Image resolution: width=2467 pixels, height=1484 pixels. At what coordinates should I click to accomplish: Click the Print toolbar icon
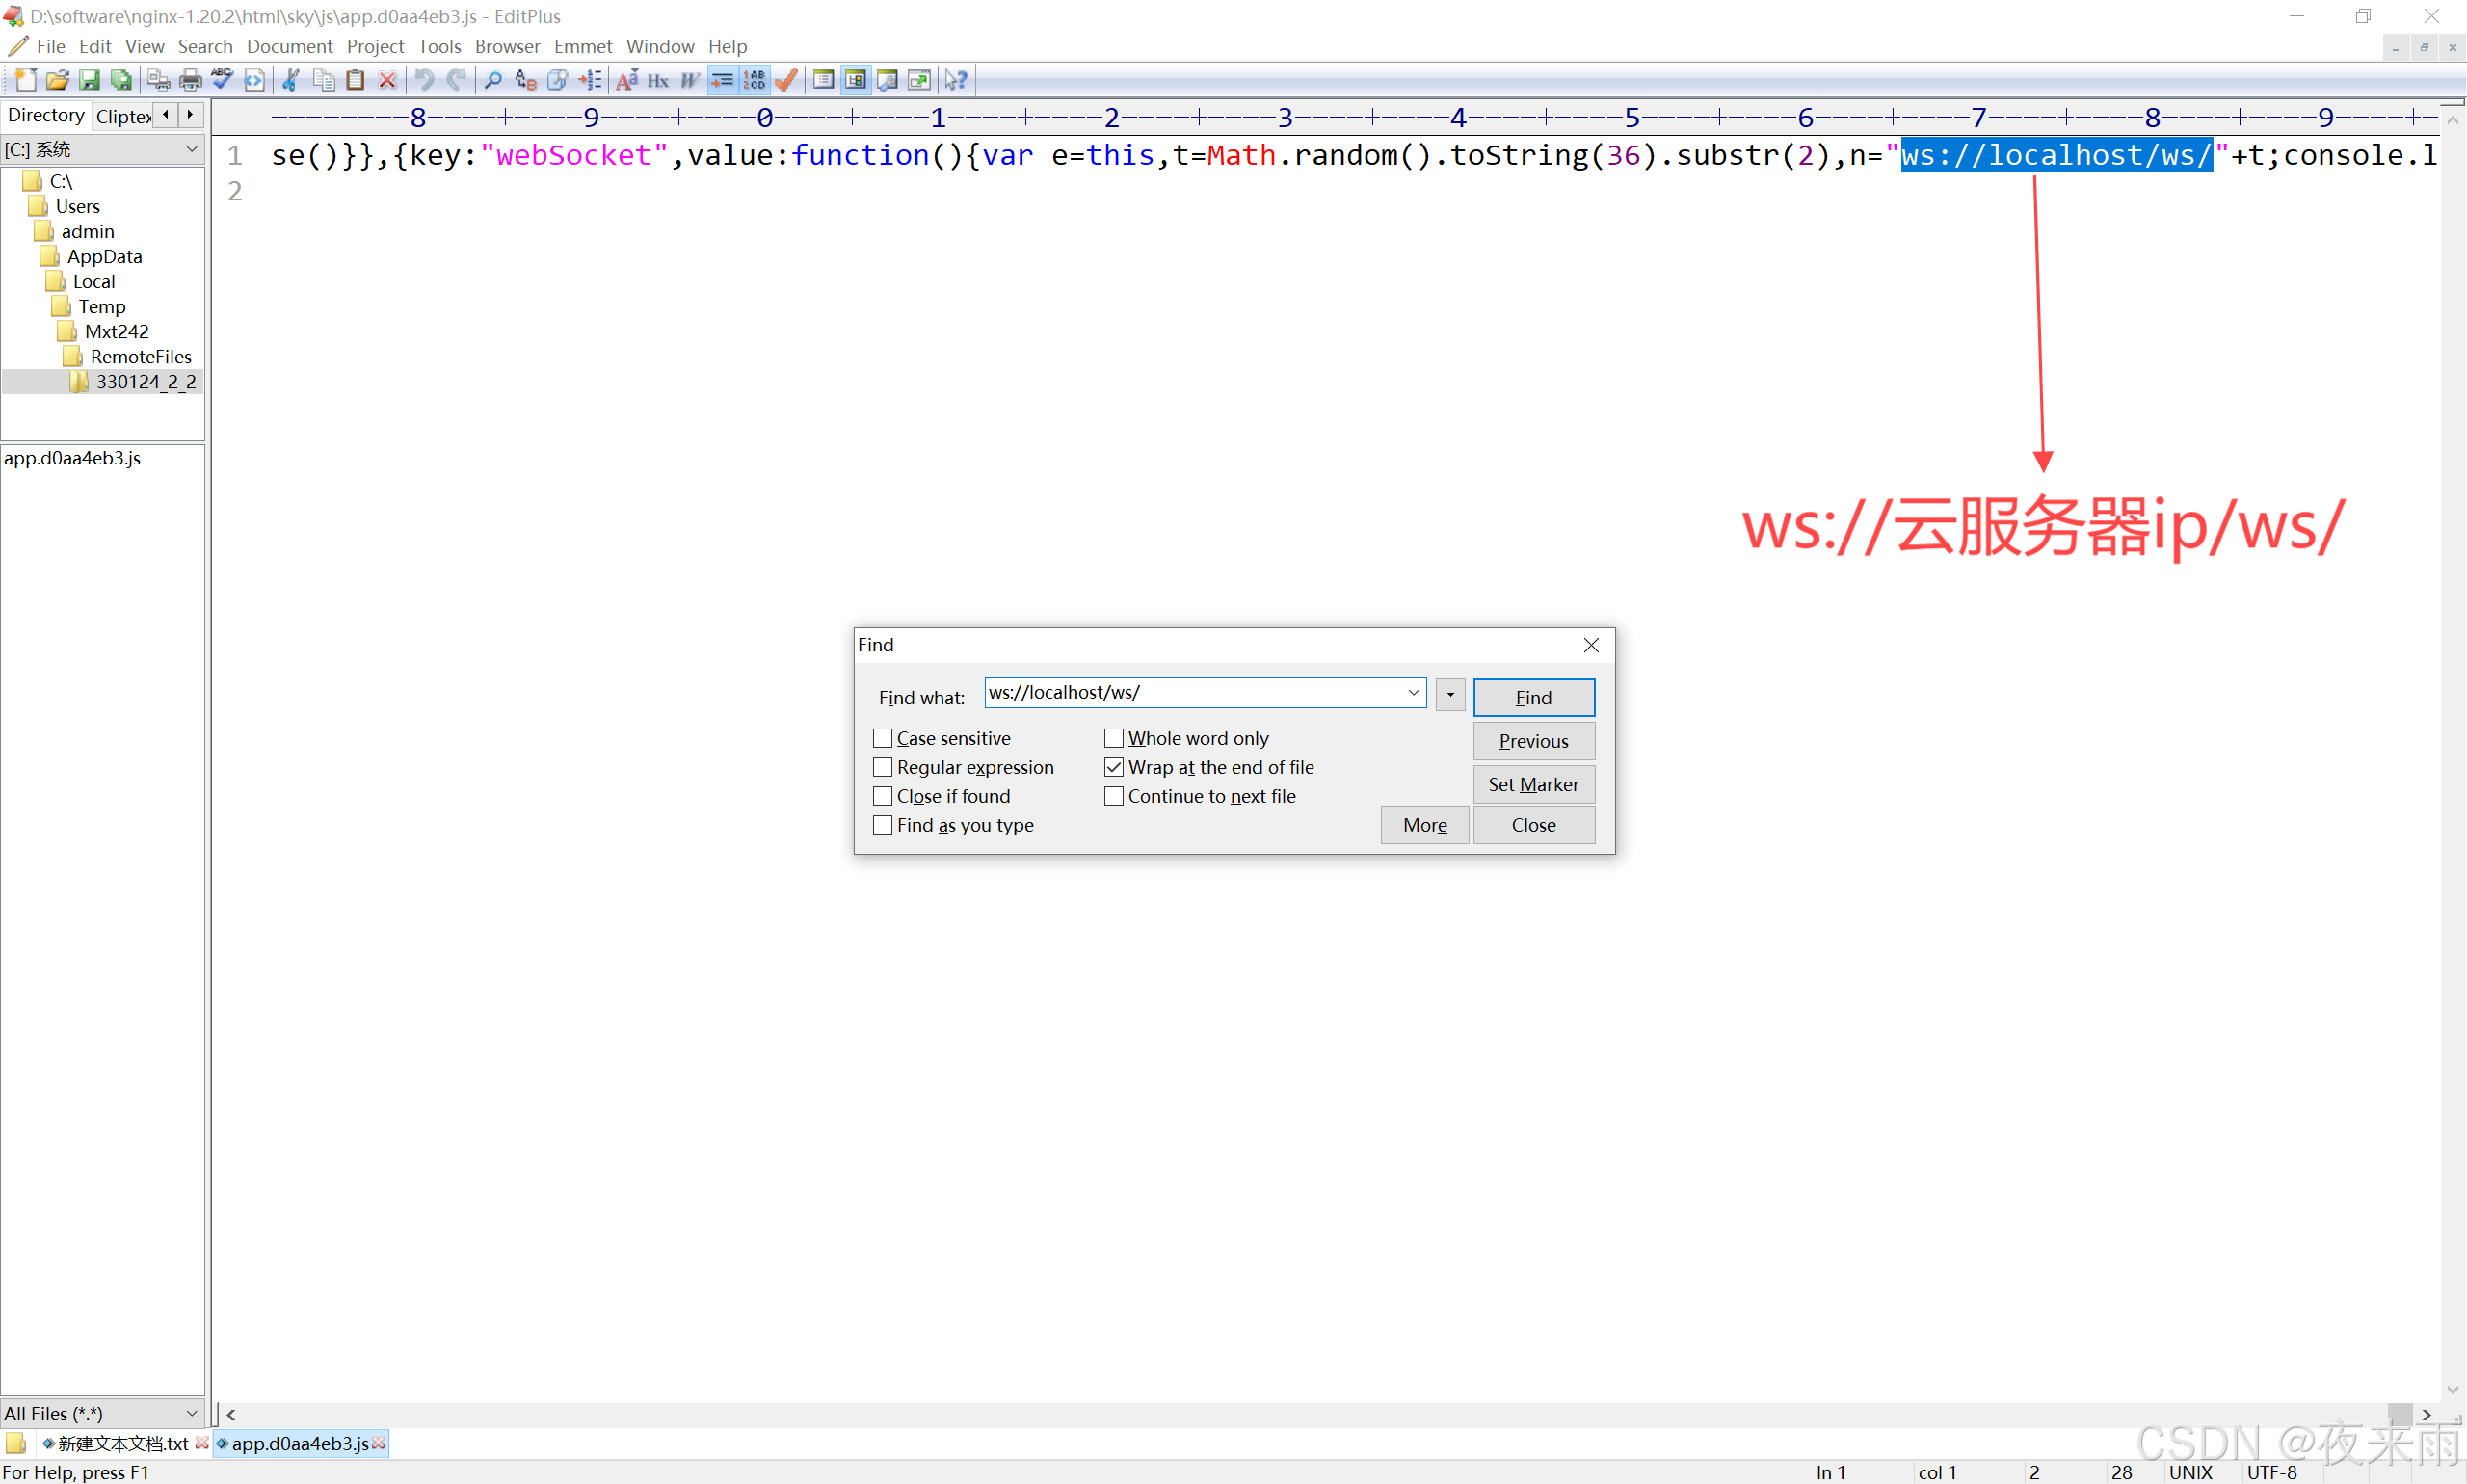190,80
